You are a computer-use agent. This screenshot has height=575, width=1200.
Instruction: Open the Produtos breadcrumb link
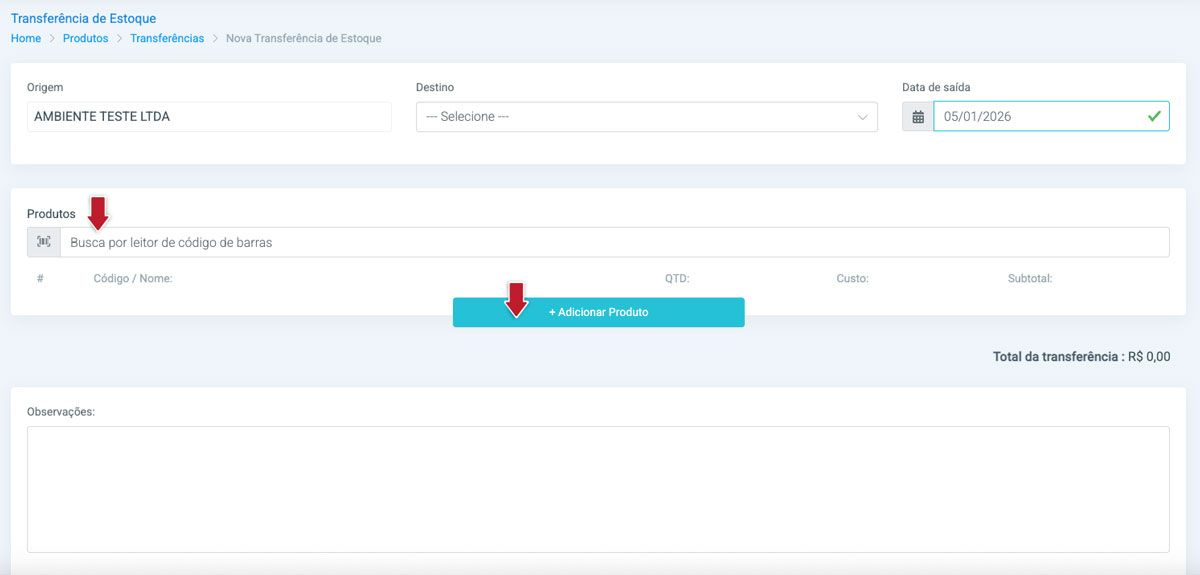pos(85,38)
